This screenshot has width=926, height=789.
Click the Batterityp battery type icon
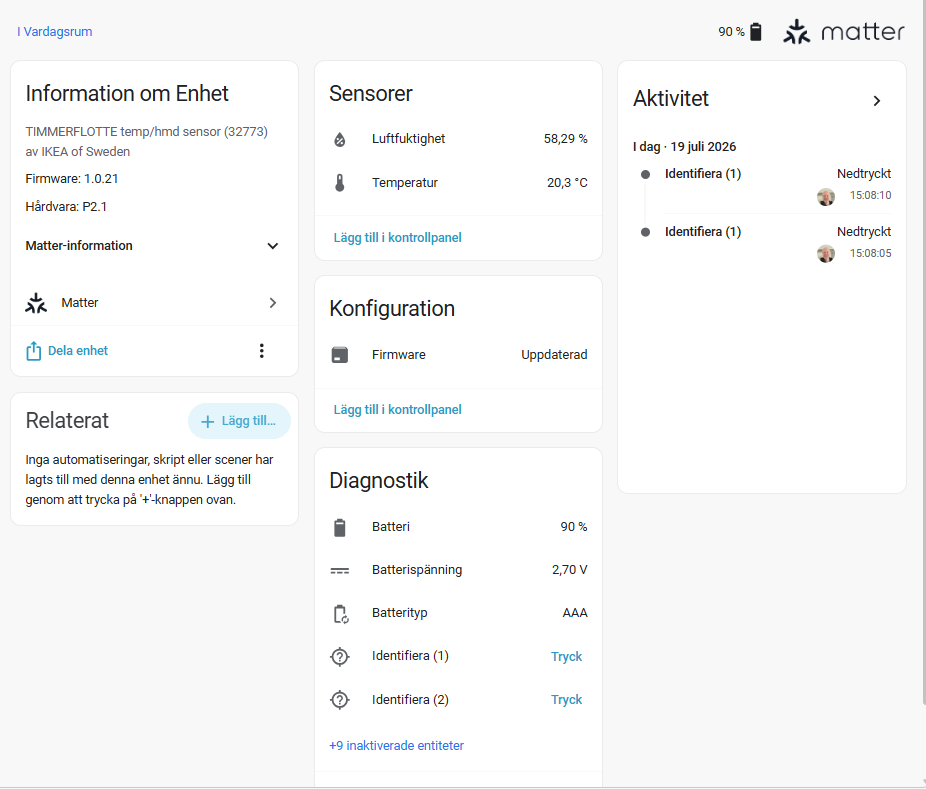pos(341,614)
